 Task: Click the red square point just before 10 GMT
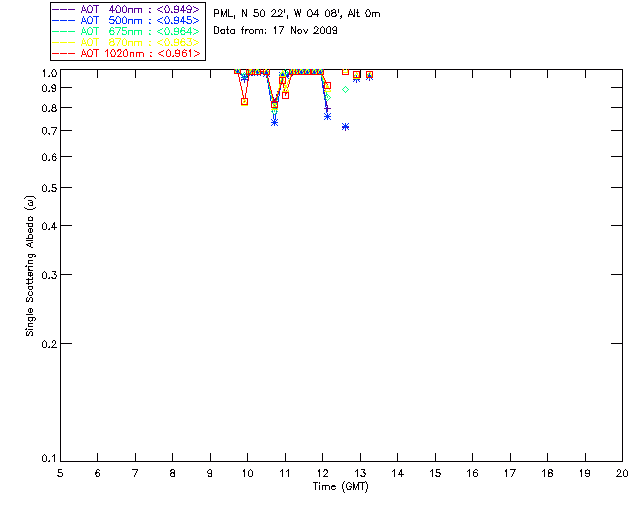[244, 102]
